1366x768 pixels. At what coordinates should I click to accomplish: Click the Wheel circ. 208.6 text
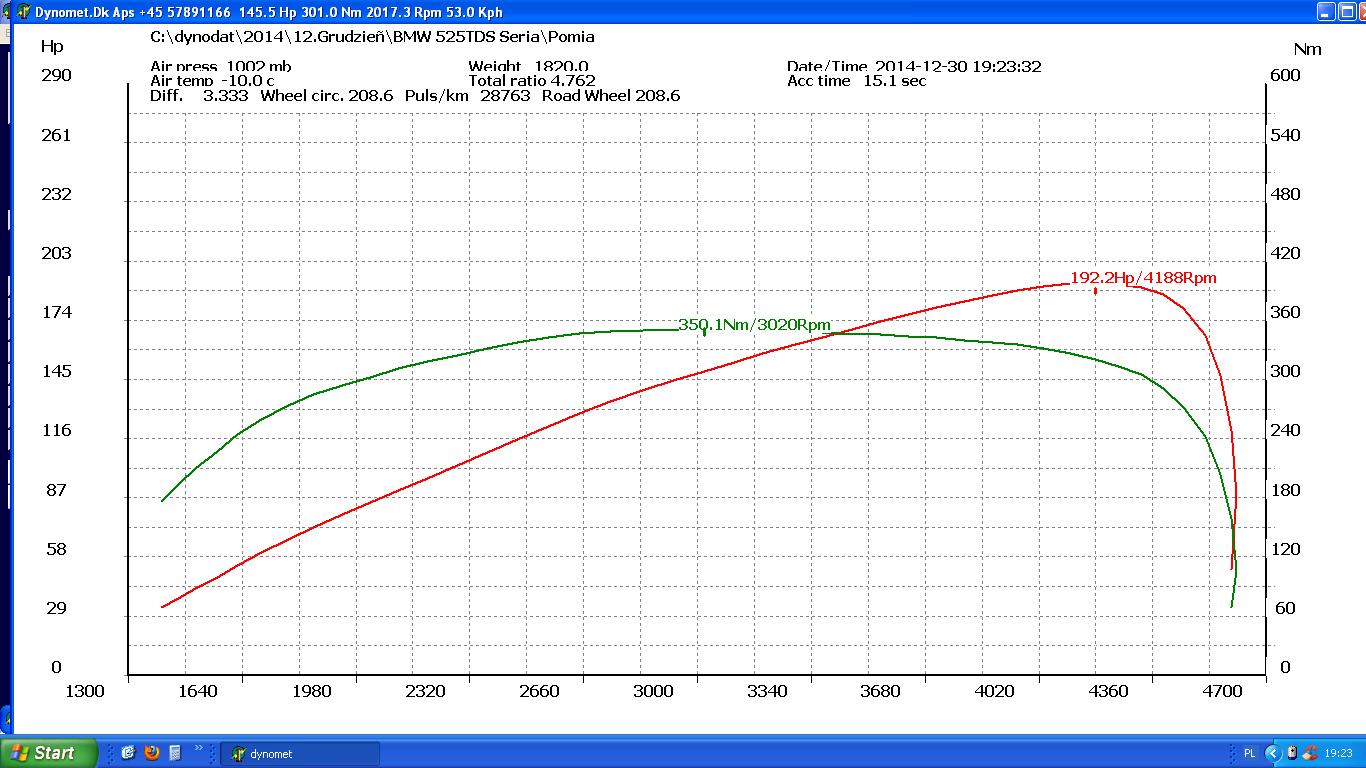pyautogui.click(x=328, y=96)
